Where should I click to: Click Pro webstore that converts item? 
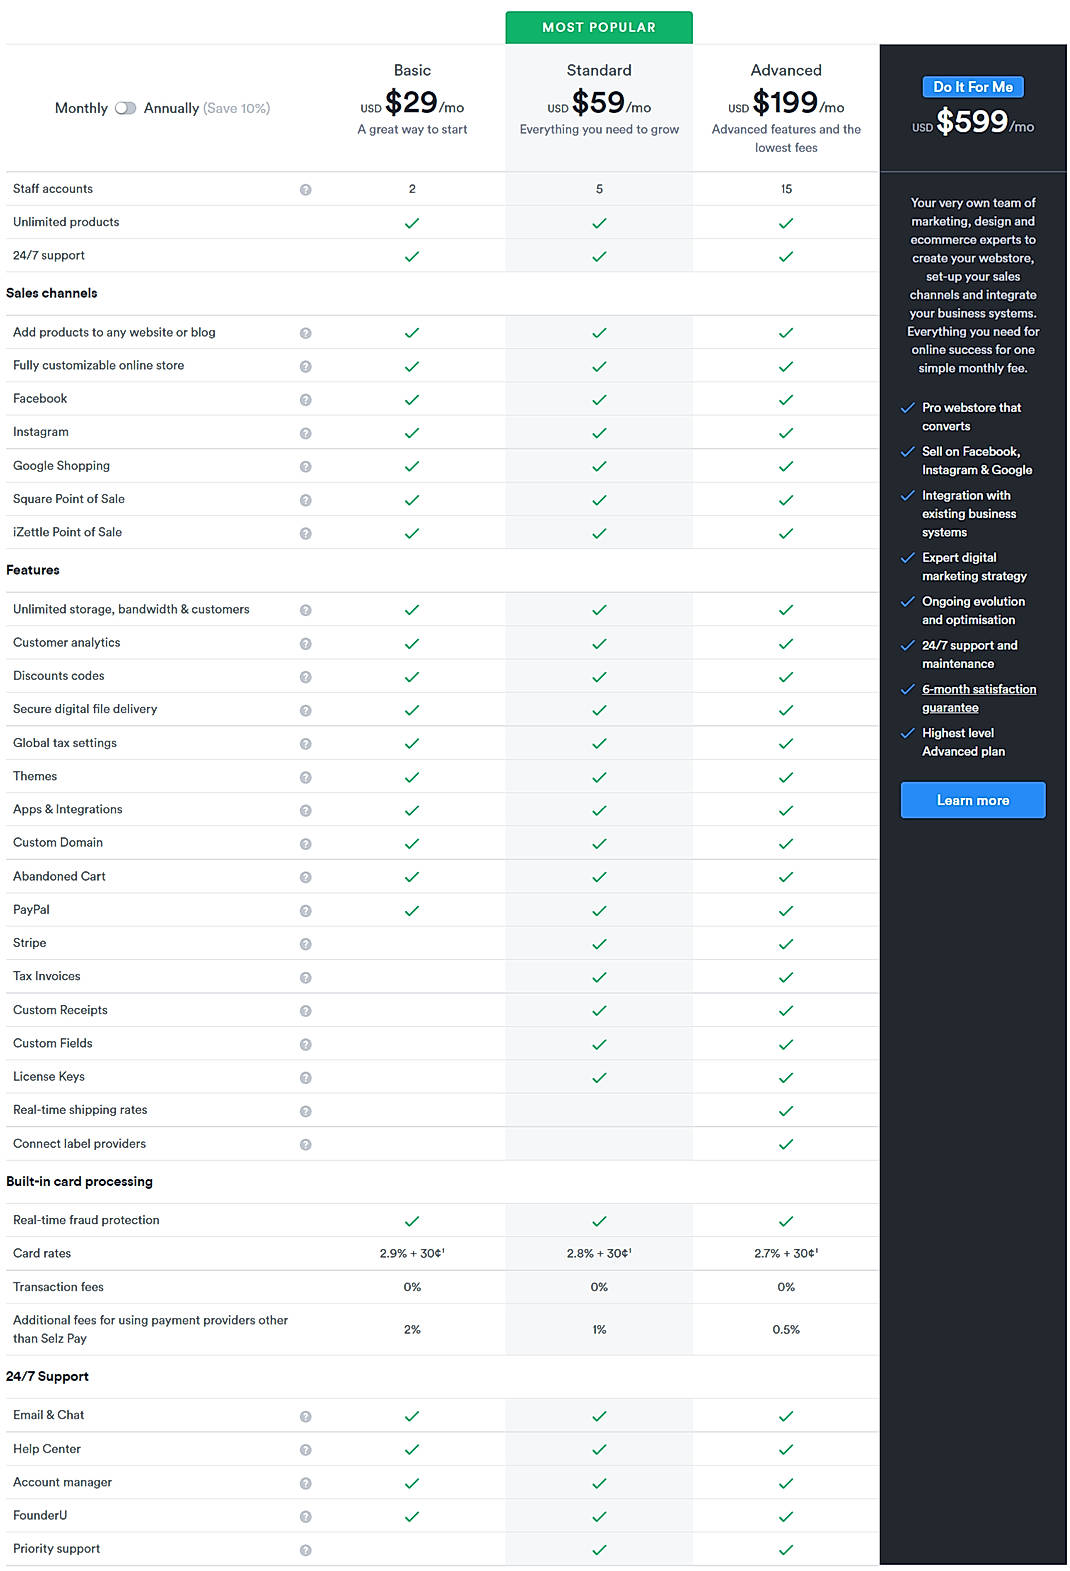(971, 417)
